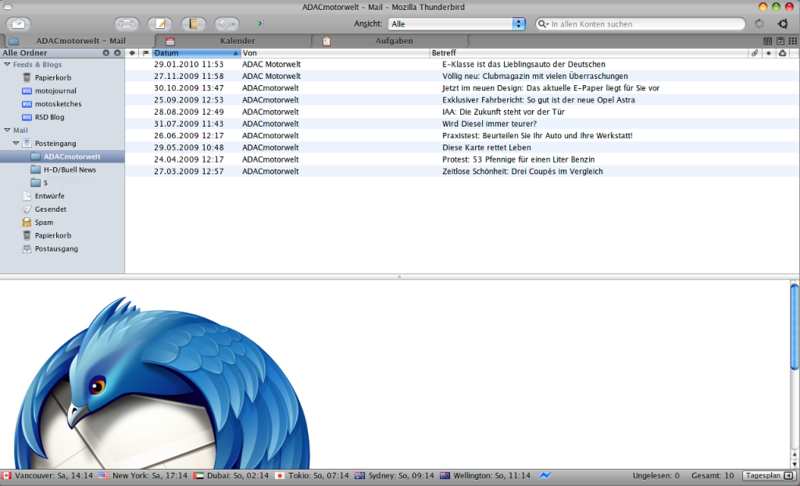Click the dotted grid icon on tab bar
The image size is (800, 486).
792,41
